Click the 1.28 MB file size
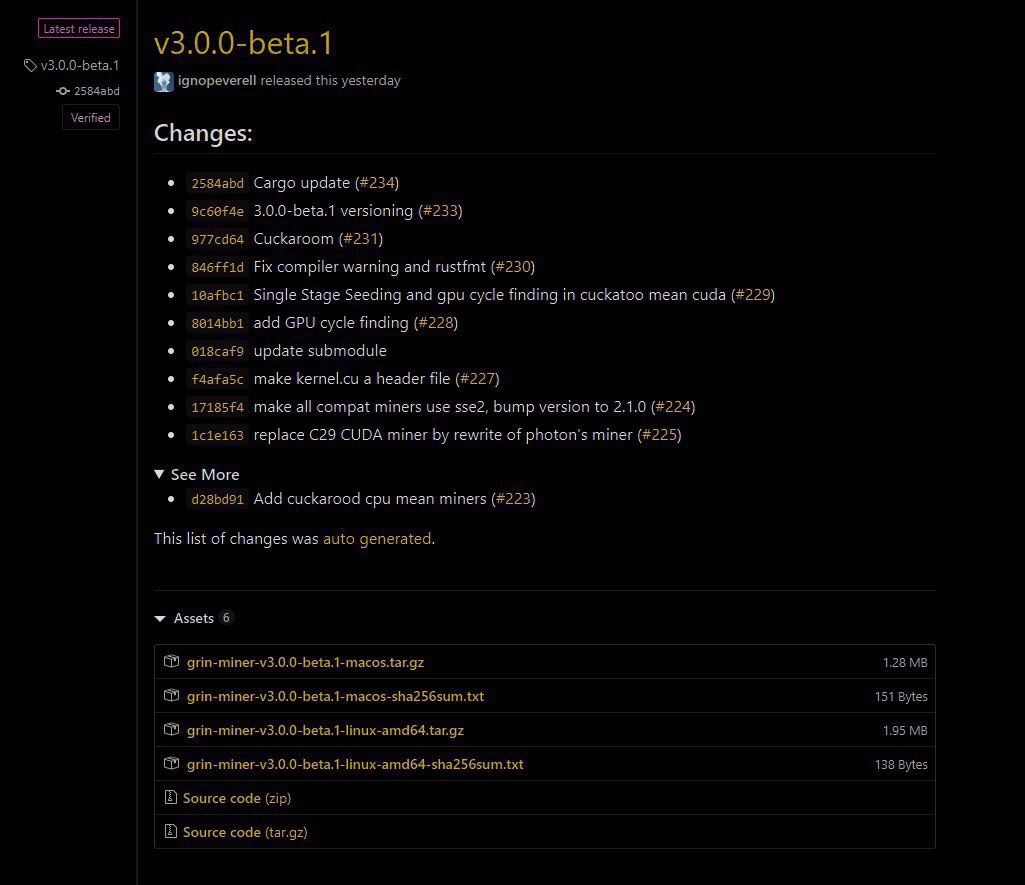 click(x=905, y=663)
